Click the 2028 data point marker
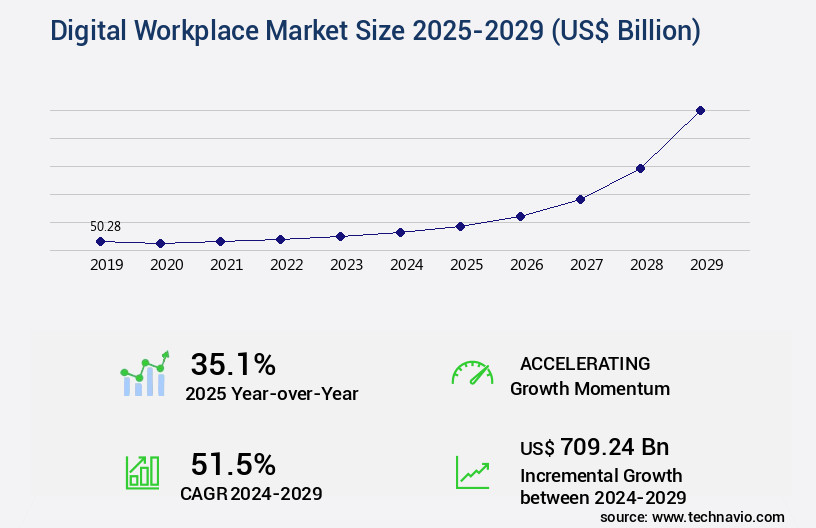This screenshot has width=816, height=528. [640, 168]
